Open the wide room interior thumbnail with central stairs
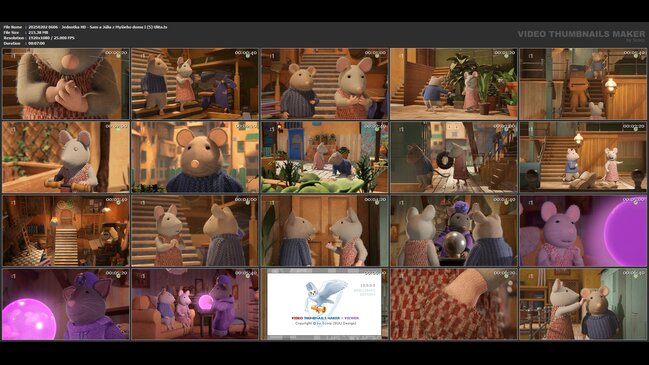 pos(66,231)
